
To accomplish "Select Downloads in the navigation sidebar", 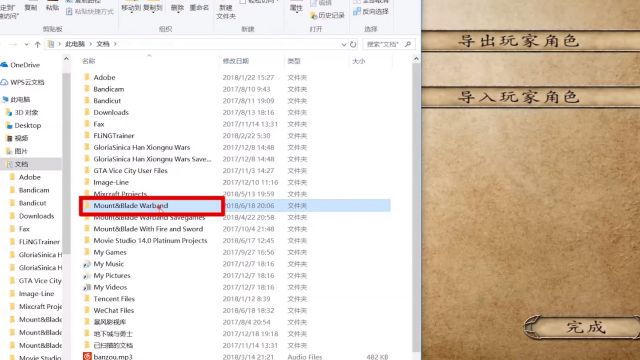I will (x=36, y=216).
